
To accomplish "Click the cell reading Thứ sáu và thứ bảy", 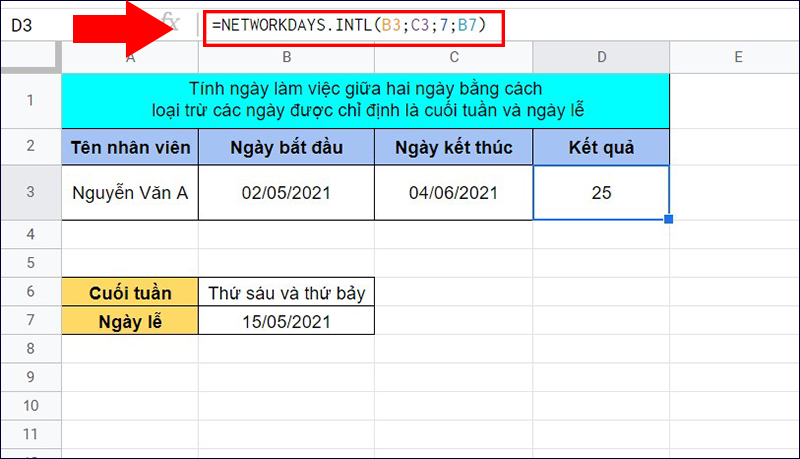I will [286, 293].
